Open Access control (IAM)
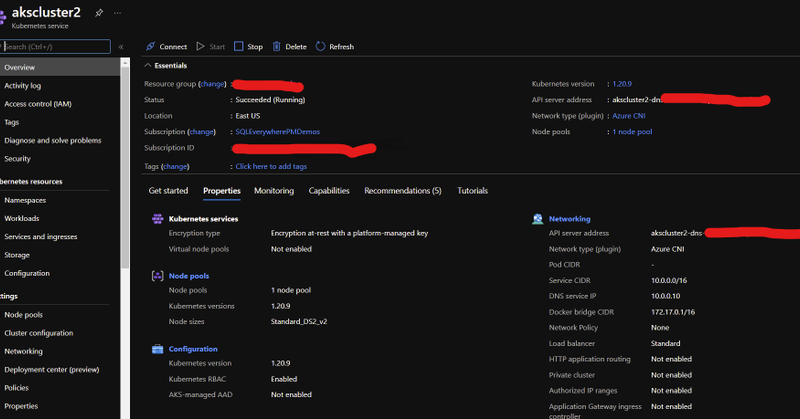 38,104
